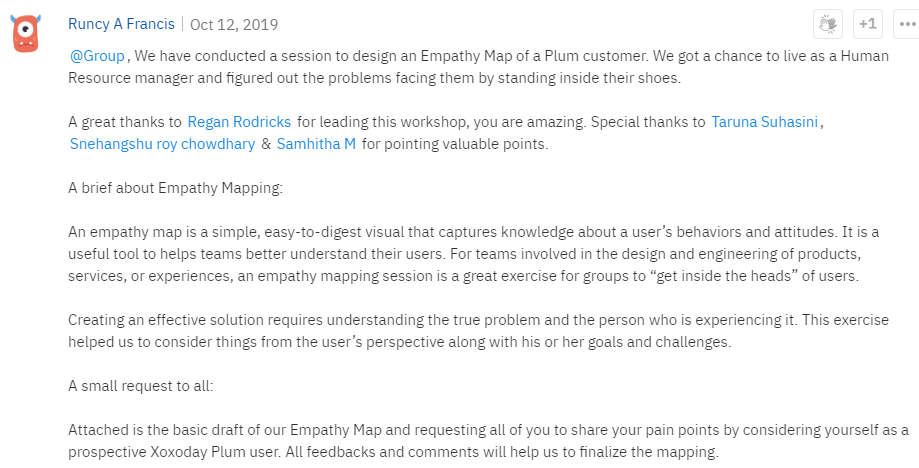Visit Regan Rodricks mentioned profile
The width and height of the screenshot is (919, 468).
tap(239, 122)
